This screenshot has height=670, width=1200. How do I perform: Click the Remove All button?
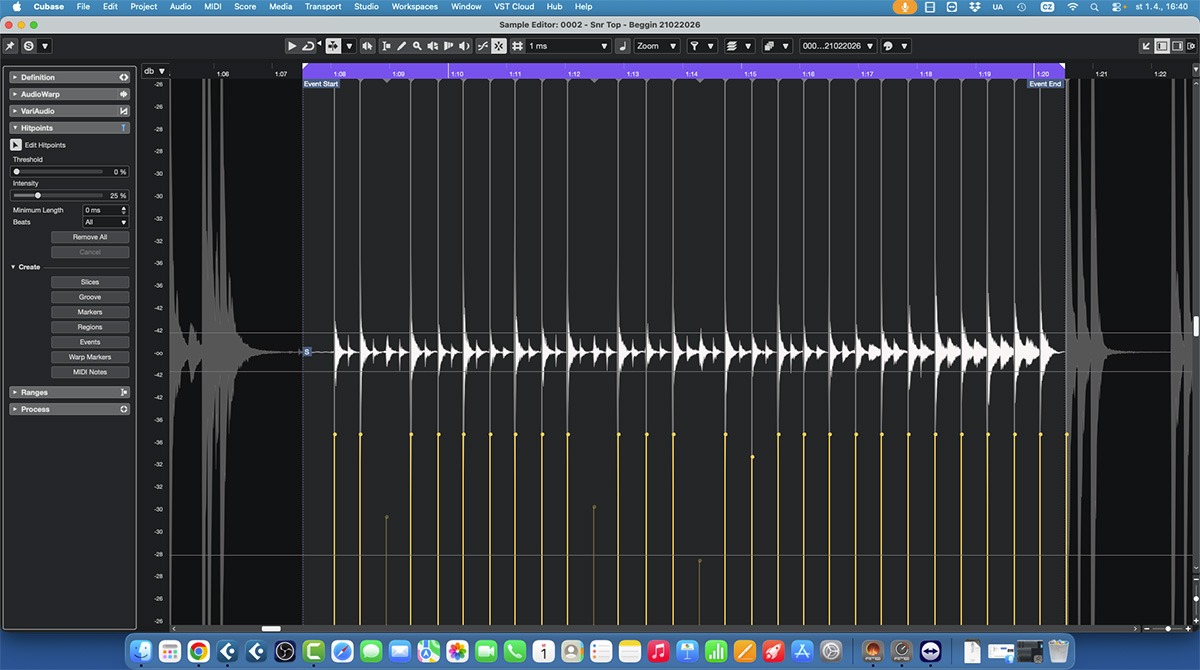click(90, 237)
